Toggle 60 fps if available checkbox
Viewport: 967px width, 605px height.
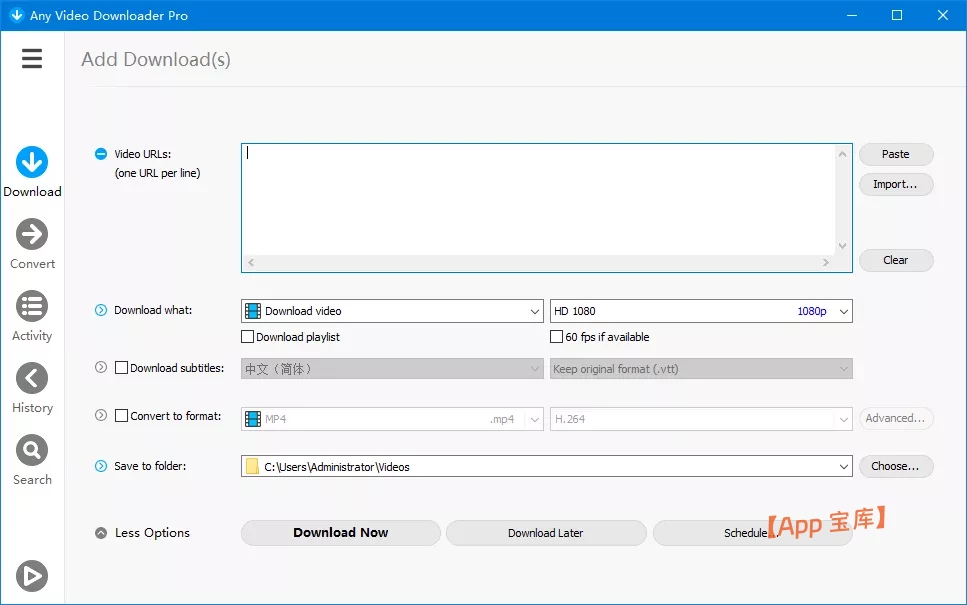point(557,337)
